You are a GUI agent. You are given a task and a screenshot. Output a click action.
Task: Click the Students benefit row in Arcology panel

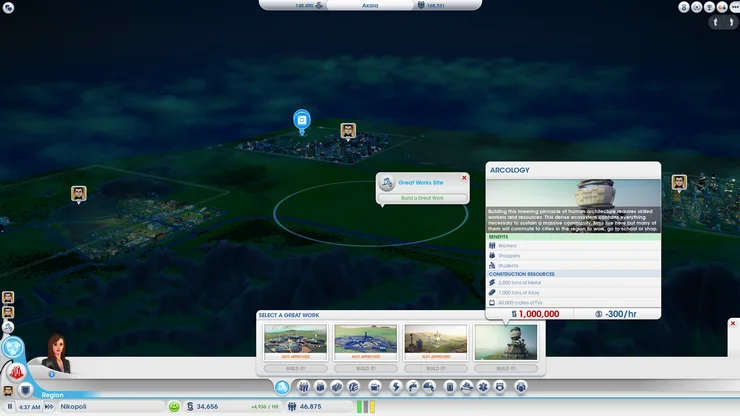(573, 265)
